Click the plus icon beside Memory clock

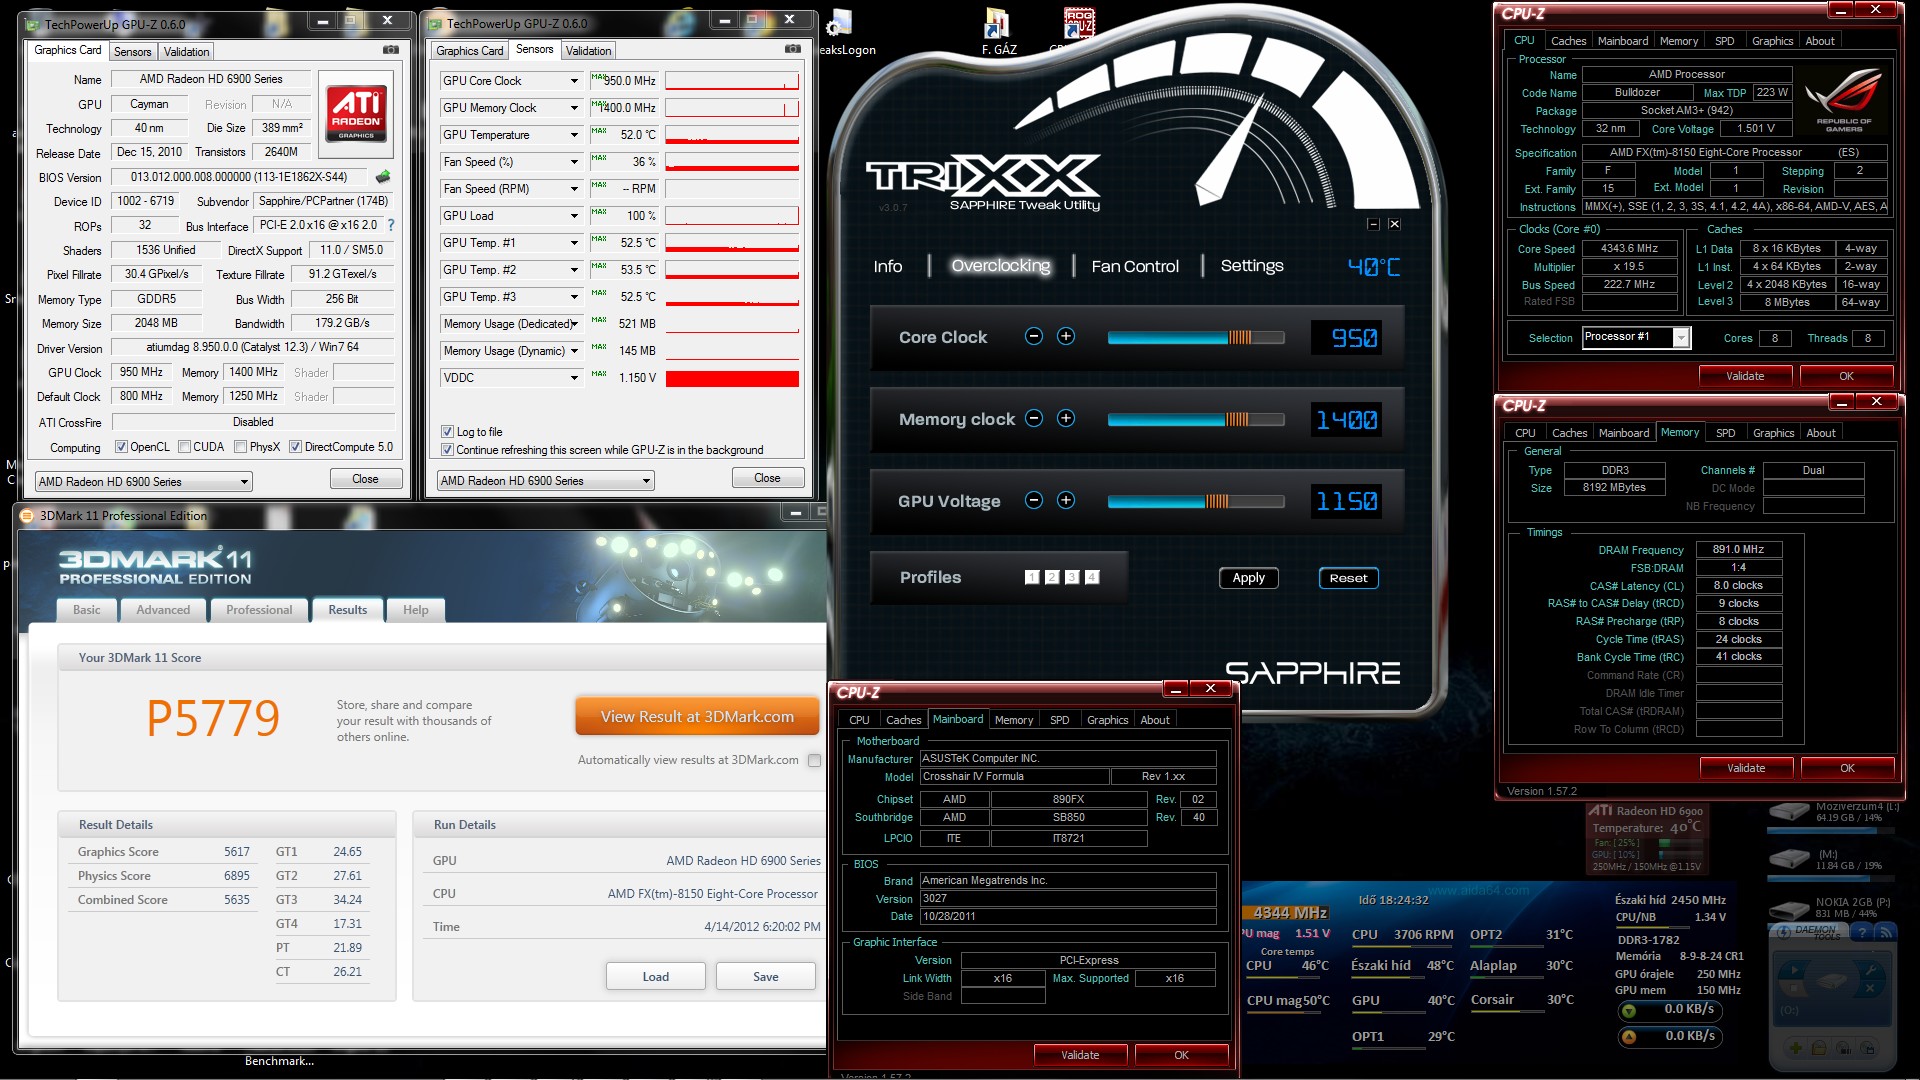[1066, 418]
